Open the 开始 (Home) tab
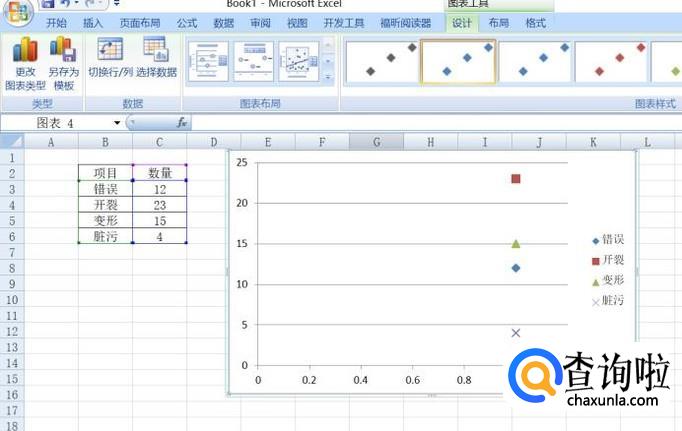This screenshot has height=431, width=682. point(57,23)
